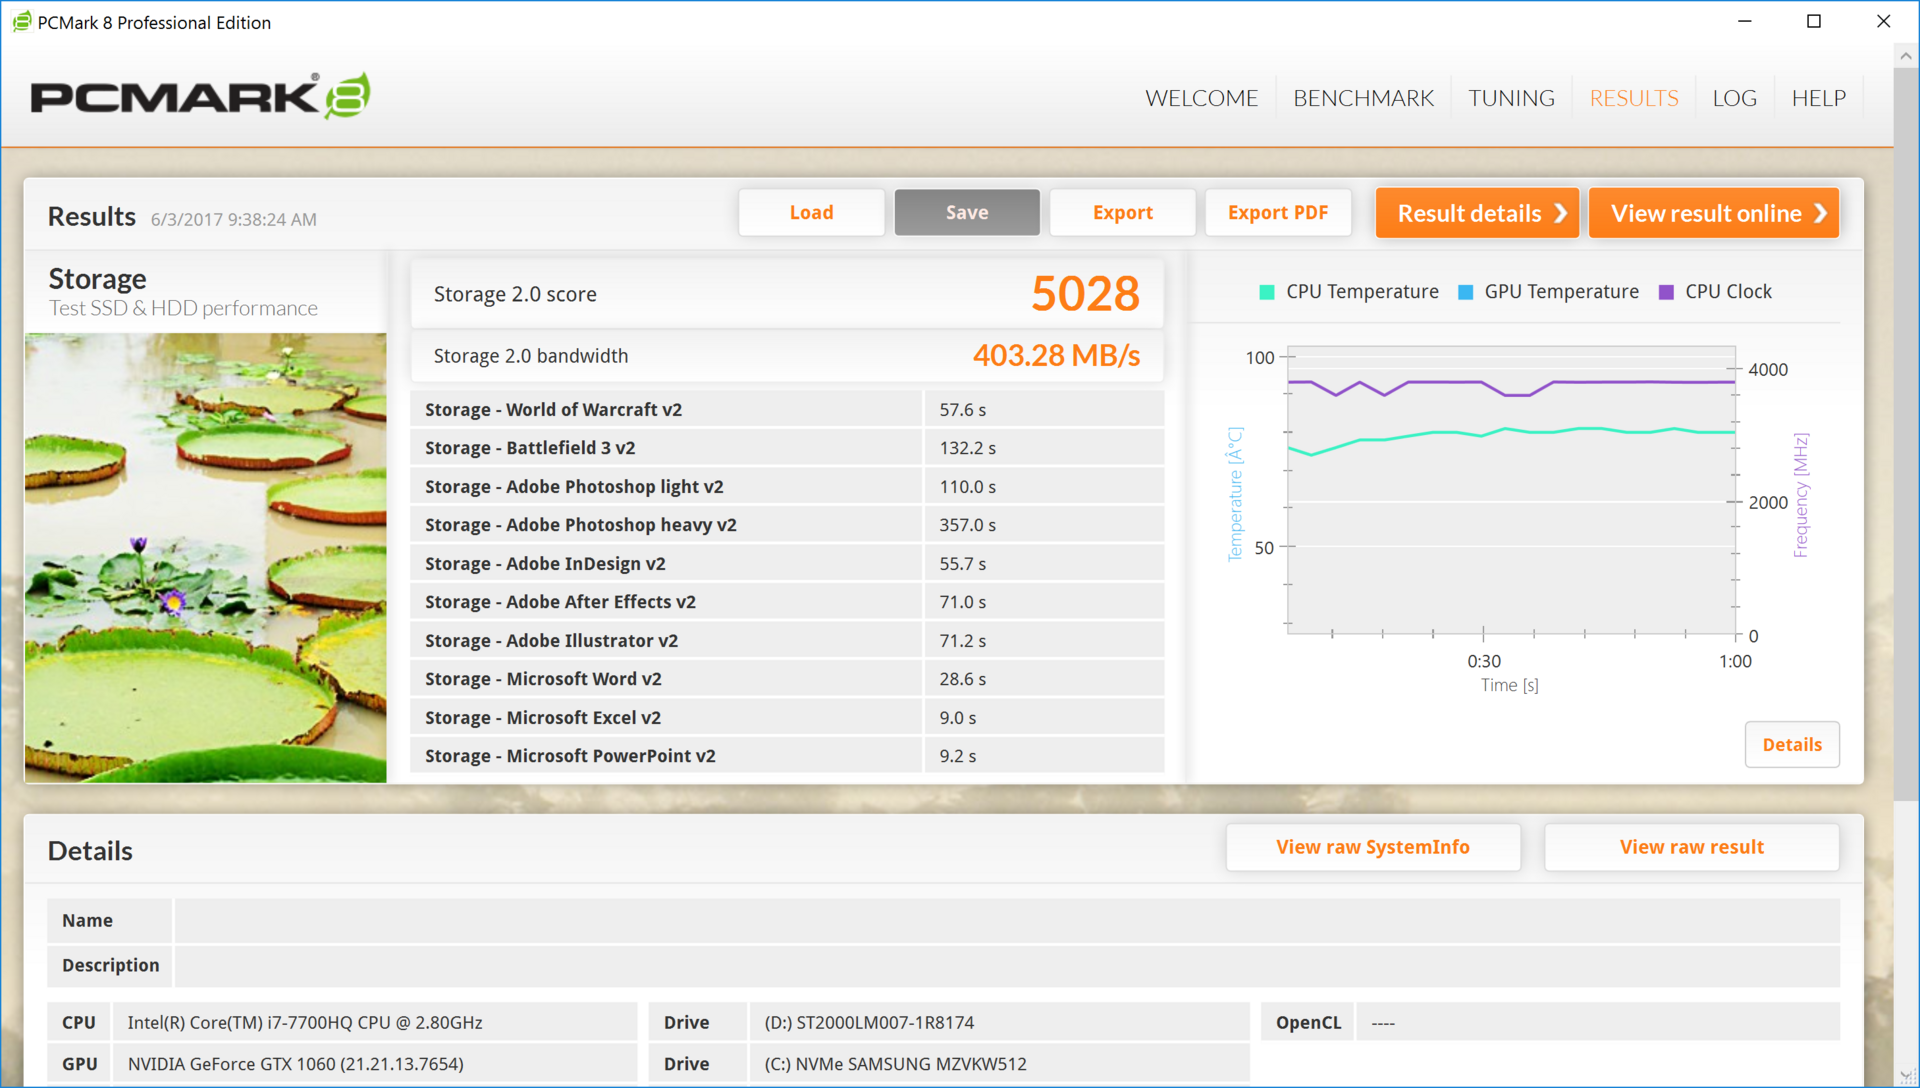Viewport: 1920px width, 1088px height.
Task: Click the PCMark title bar app icon
Action: (x=21, y=22)
